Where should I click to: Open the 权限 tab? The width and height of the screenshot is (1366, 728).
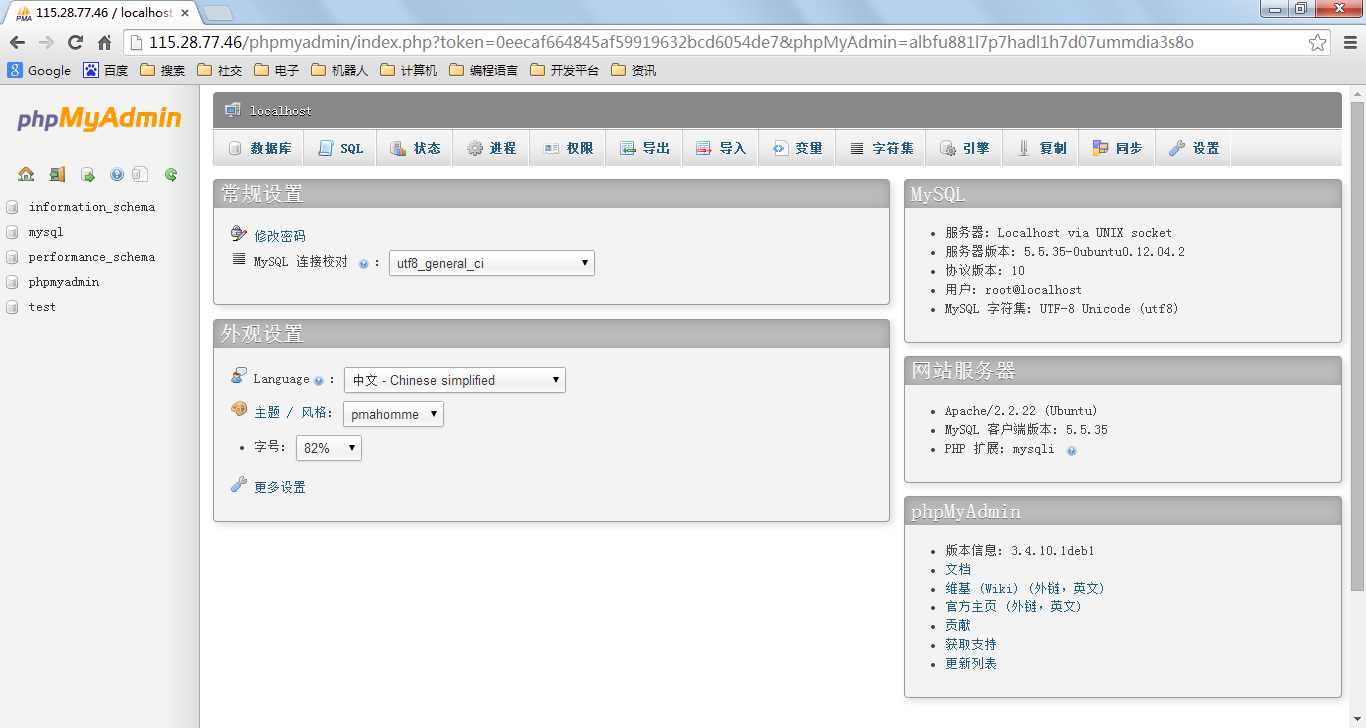(x=568, y=148)
